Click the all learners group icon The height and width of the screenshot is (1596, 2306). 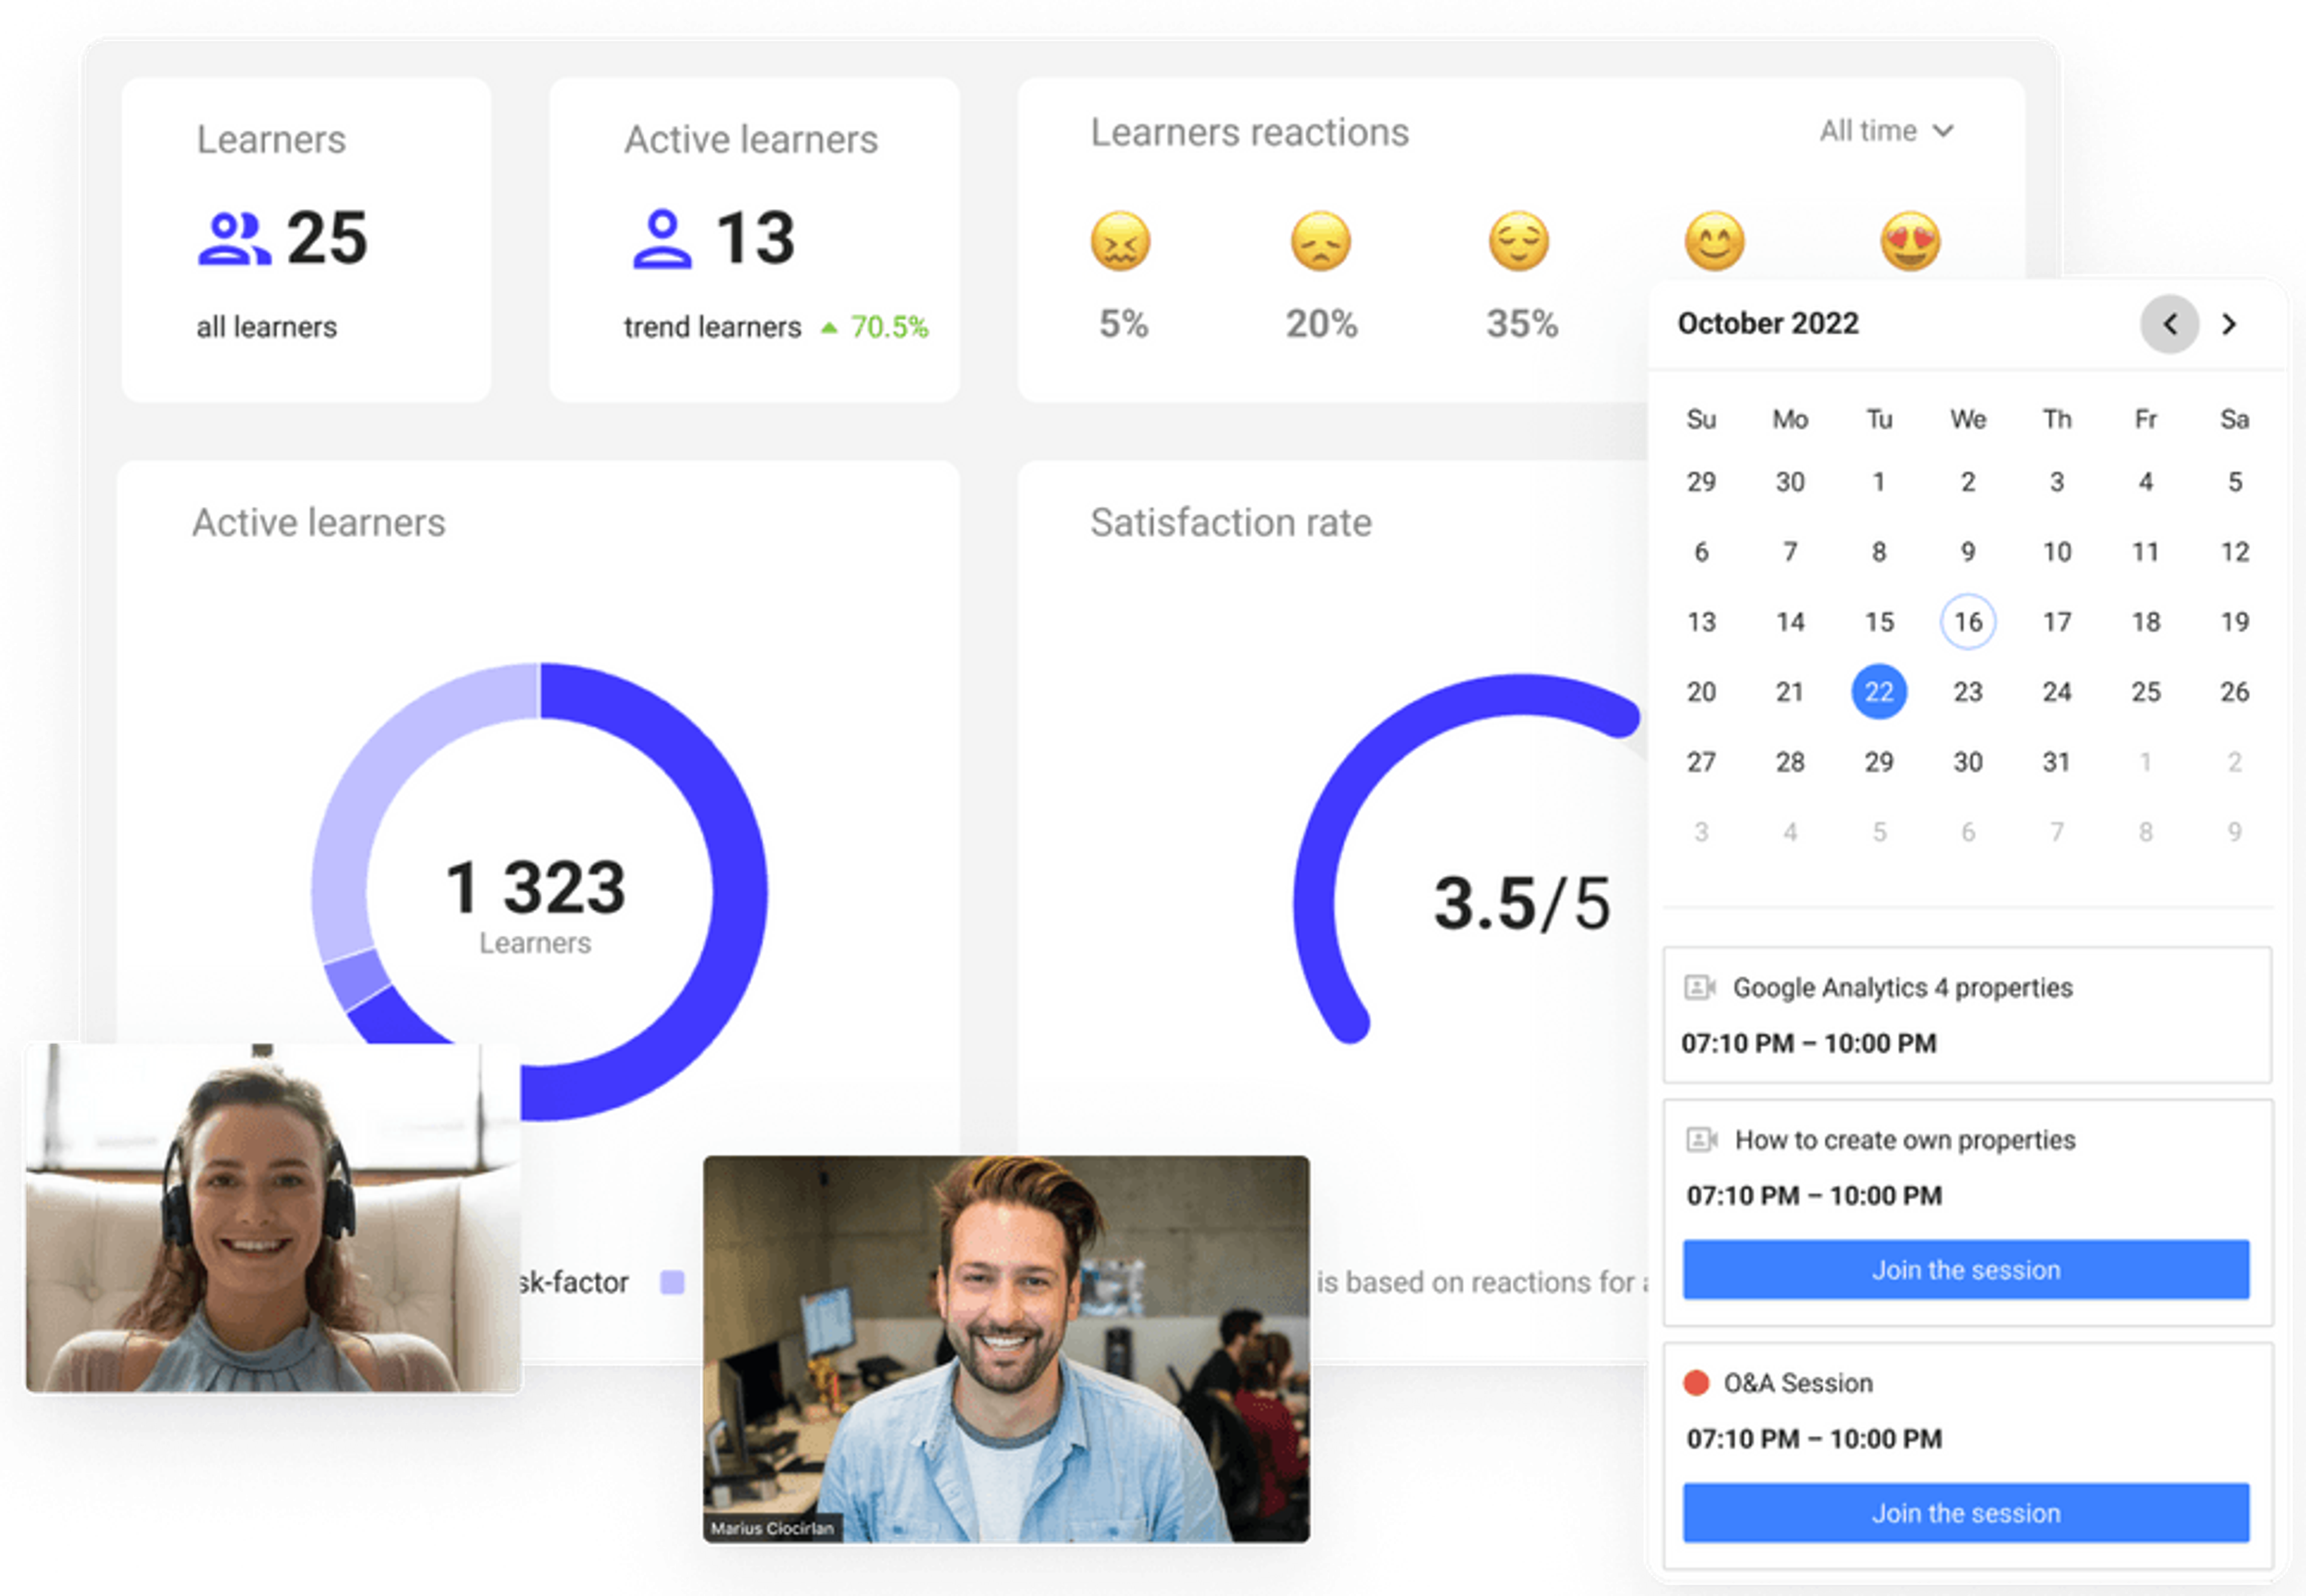tap(234, 239)
